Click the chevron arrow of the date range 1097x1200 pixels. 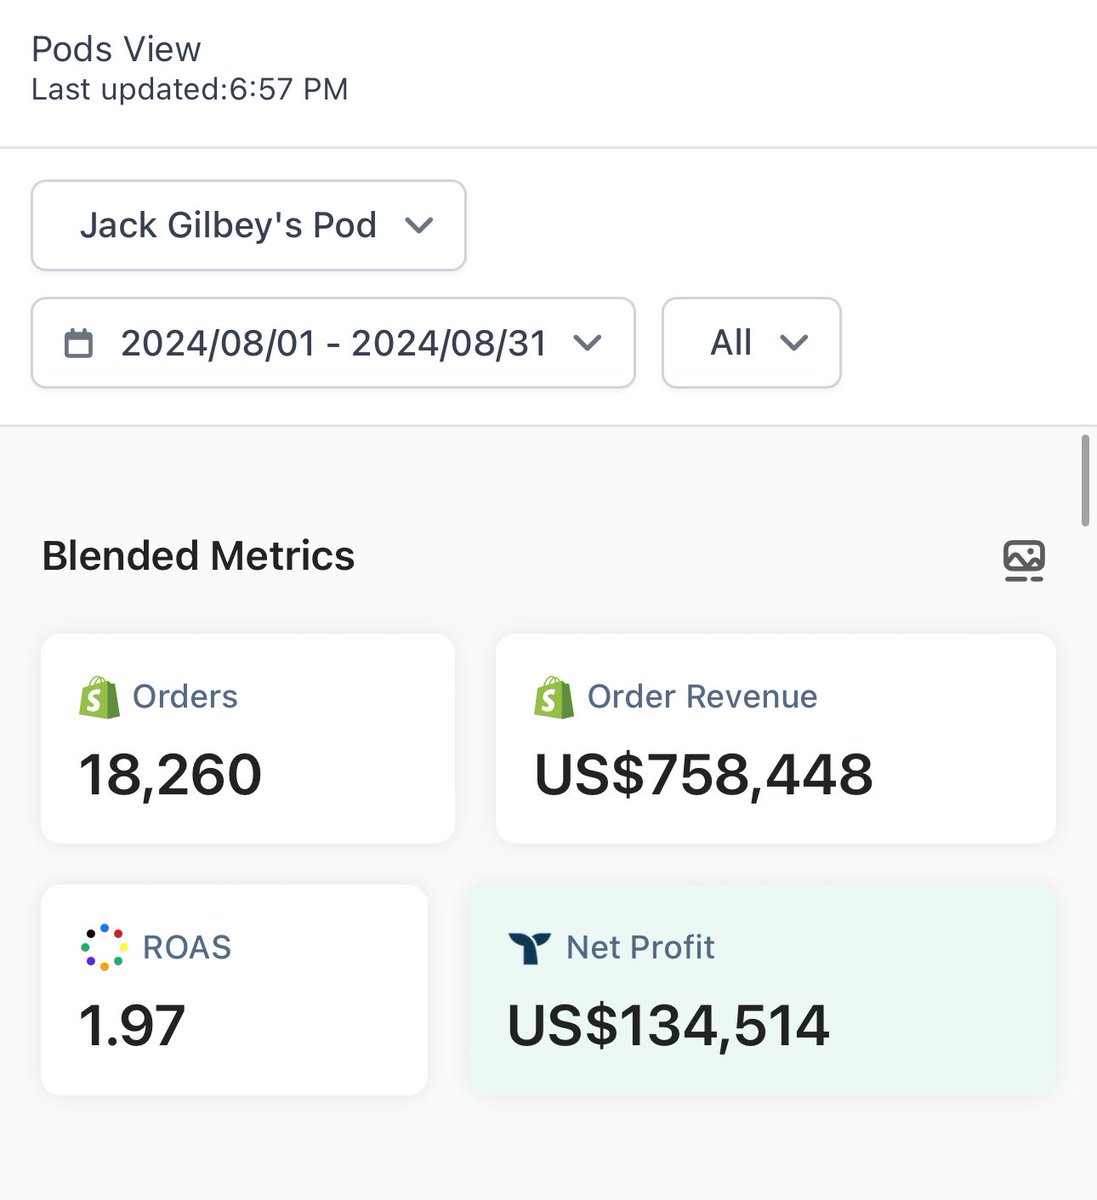coord(587,343)
